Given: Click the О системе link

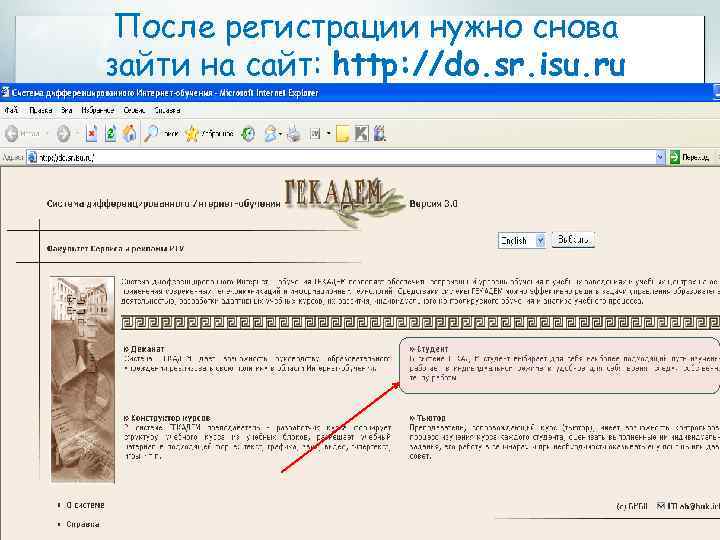Looking at the screenshot, I should click(x=85, y=505).
